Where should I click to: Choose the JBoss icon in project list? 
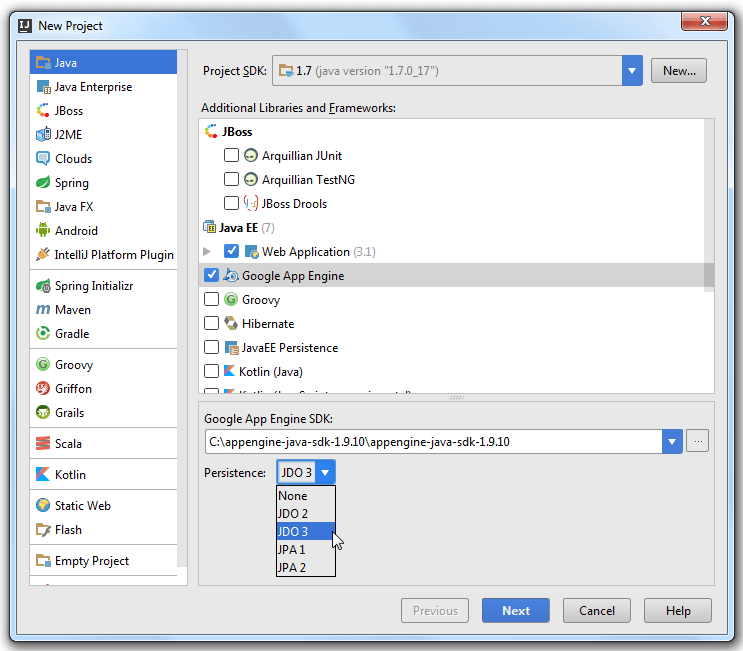click(x=43, y=110)
